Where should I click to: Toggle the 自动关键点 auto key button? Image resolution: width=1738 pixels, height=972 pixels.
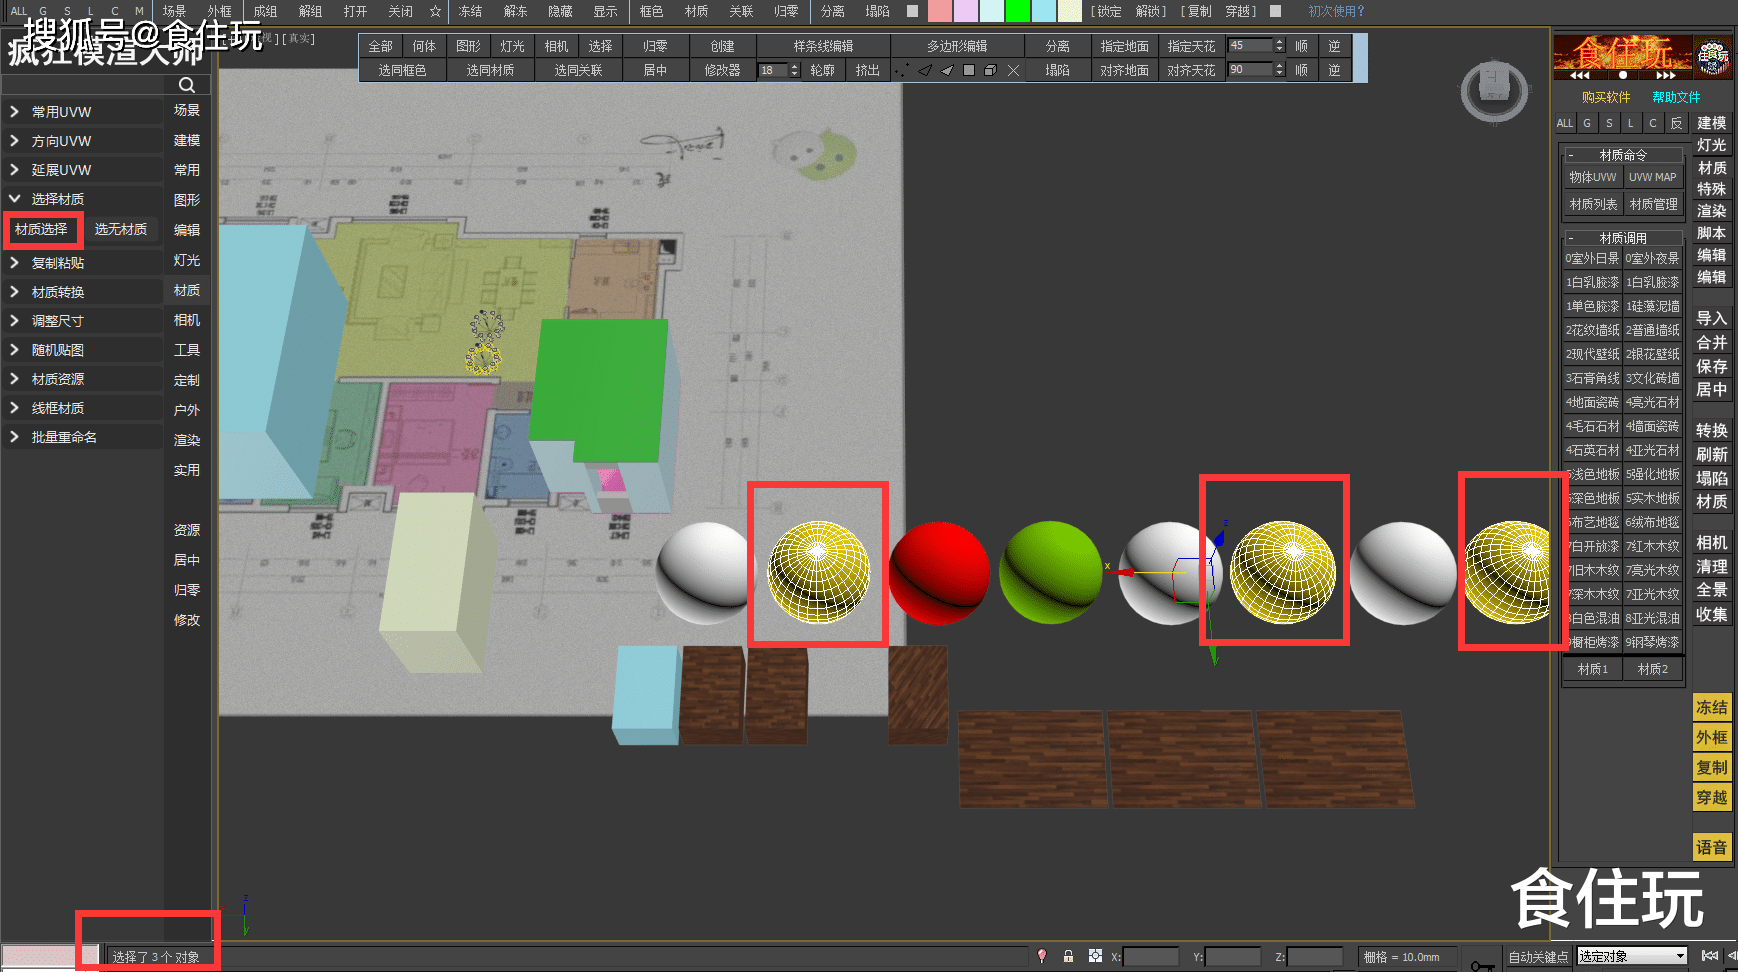1538,957
